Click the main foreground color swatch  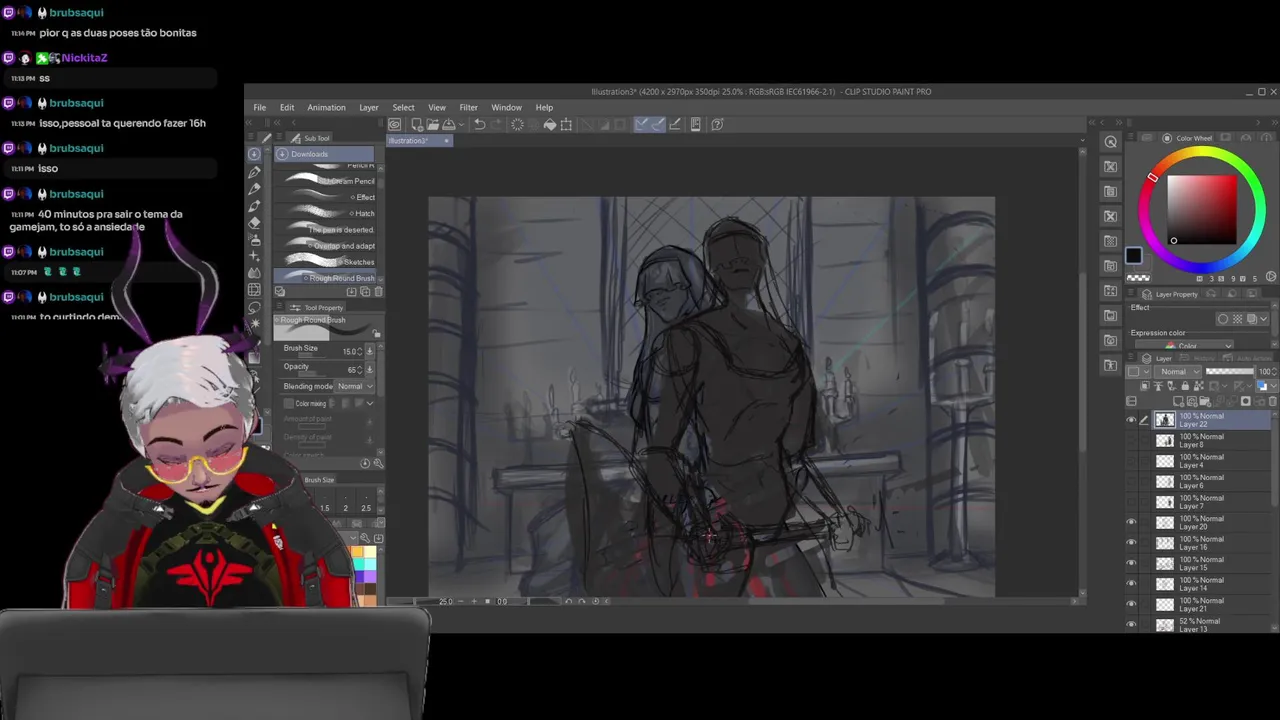[1133, 256]
